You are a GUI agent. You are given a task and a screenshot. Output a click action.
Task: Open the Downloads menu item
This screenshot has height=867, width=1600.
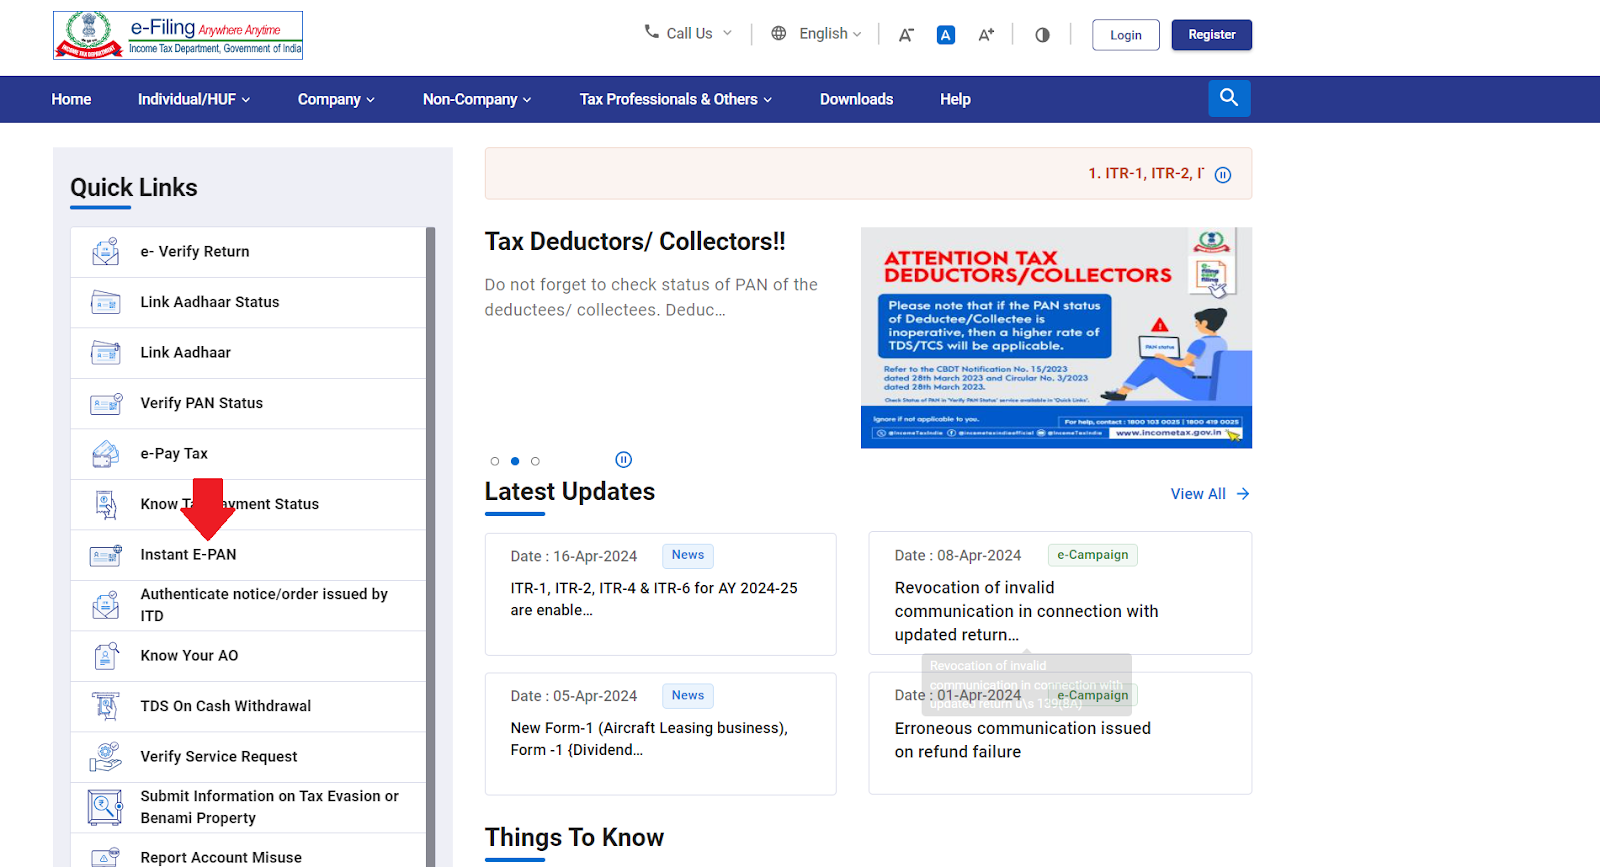(857, 99)
